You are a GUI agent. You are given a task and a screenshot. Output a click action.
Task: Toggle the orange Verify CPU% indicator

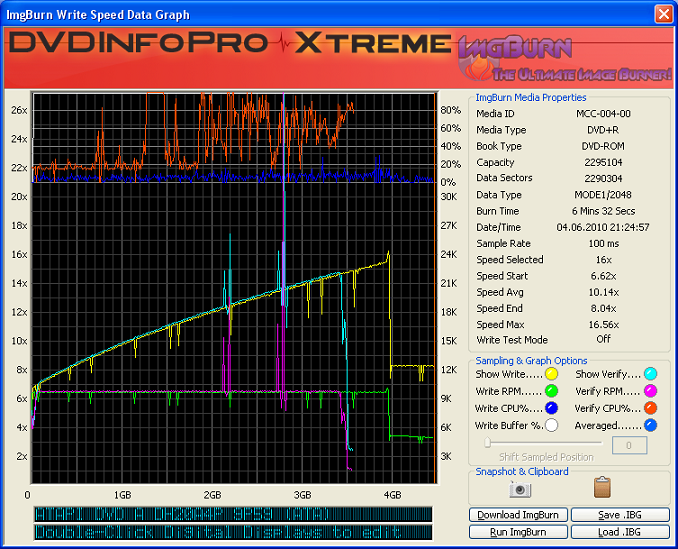click(650, 408)
